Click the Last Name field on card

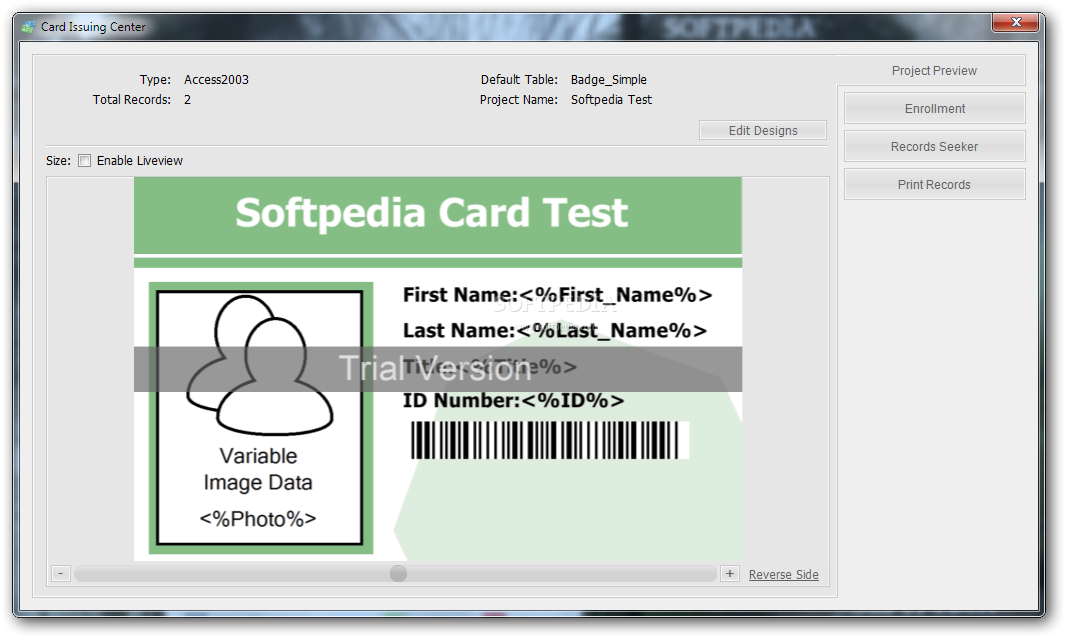click(x=554, y=331)
